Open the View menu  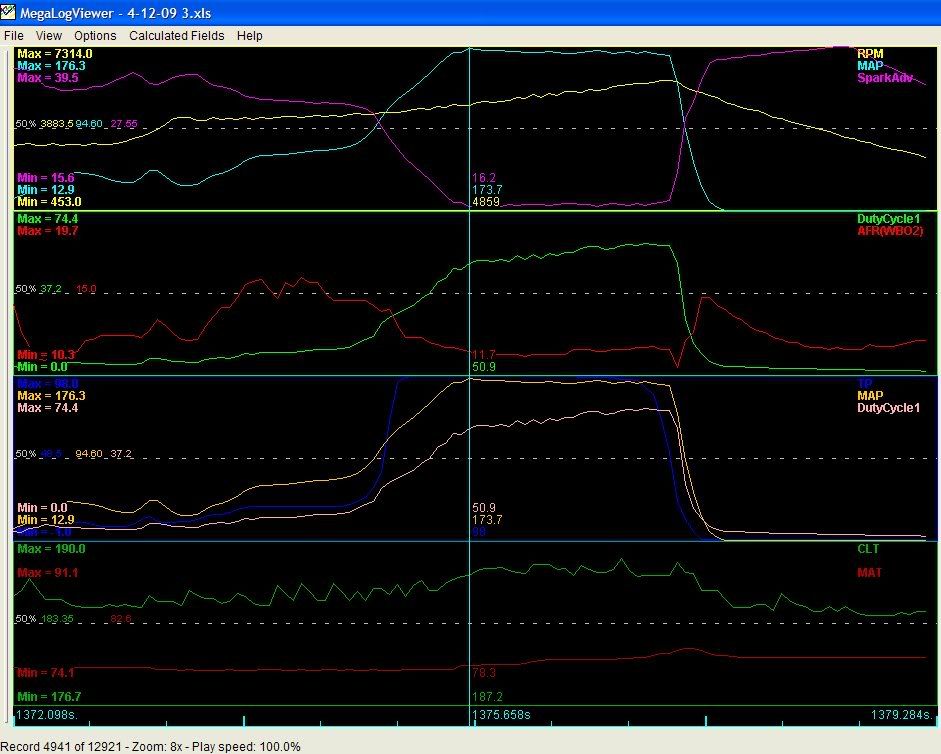pos(49,36)
